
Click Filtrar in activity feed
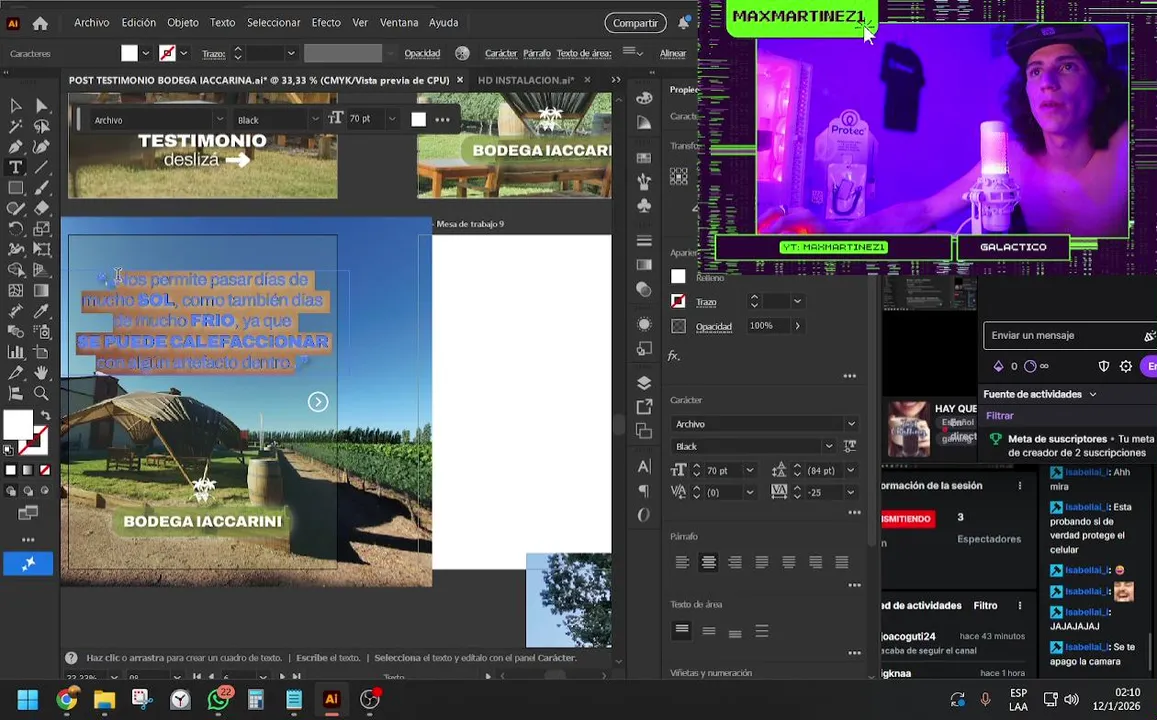pyautogui.click(x=1000, y=416)
